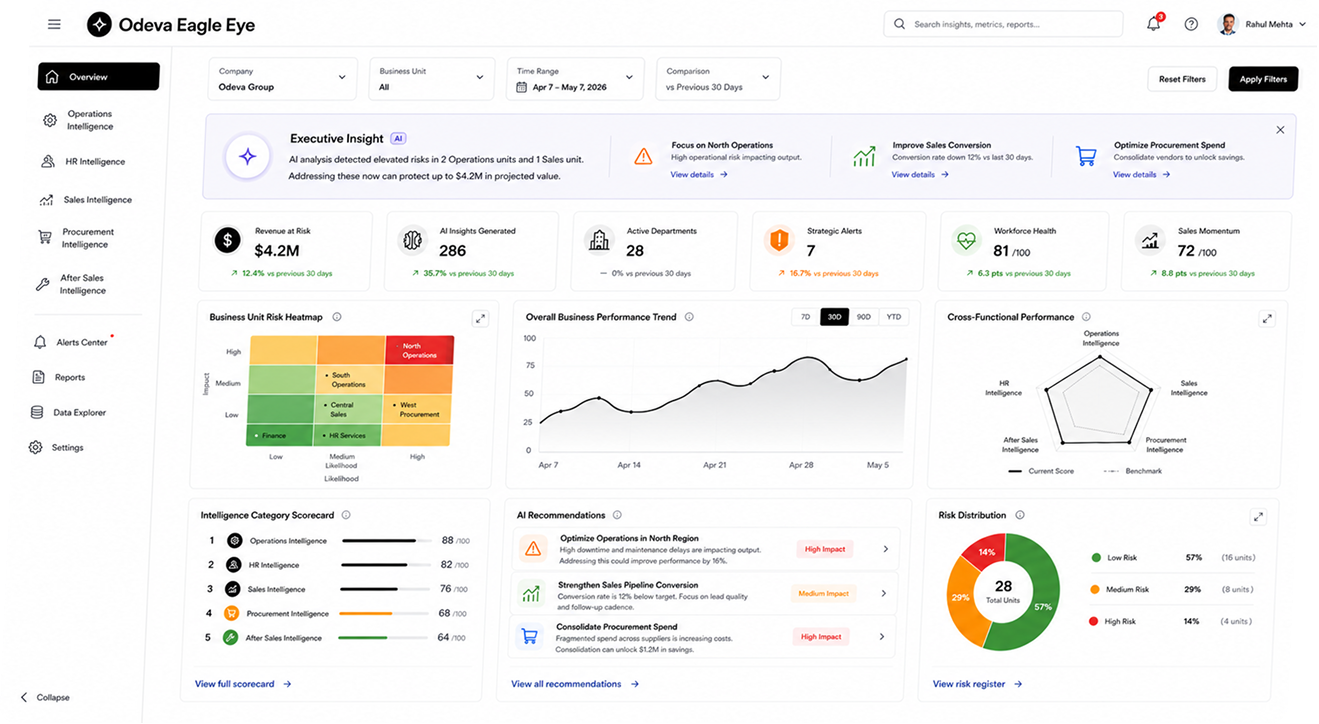
Task: Open notifications bell icon
Action: [x=1154, y=24]
